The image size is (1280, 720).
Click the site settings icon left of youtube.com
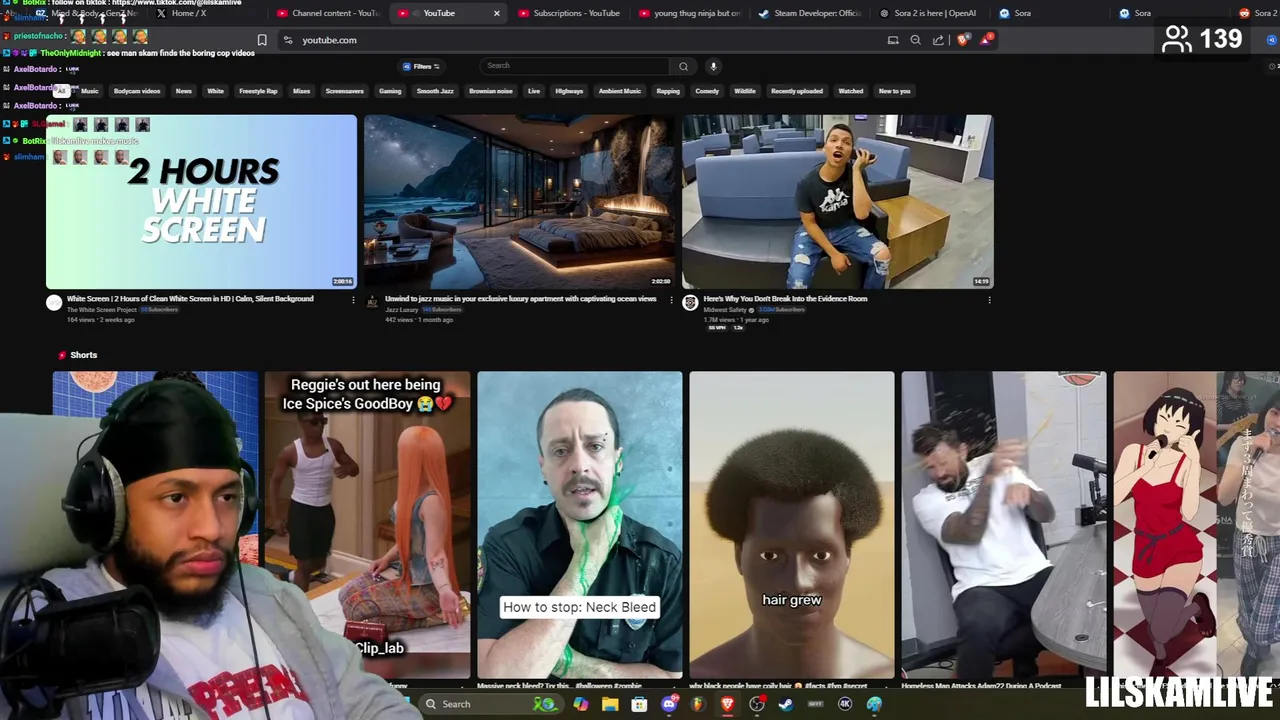coord(288,40)
